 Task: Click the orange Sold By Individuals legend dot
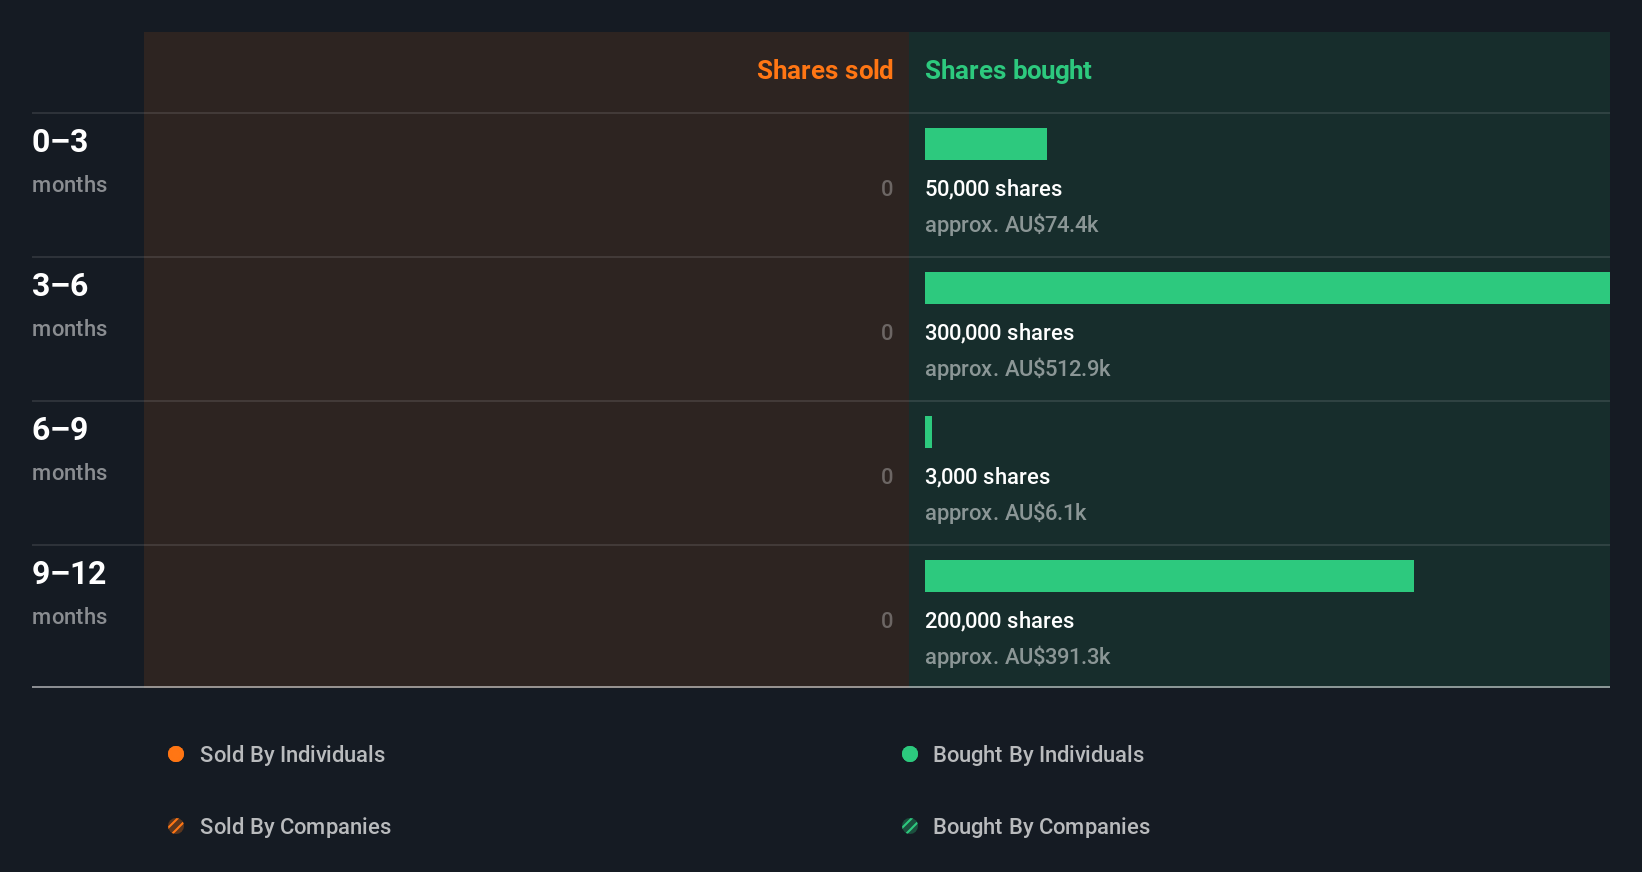[x=176, y=754]
